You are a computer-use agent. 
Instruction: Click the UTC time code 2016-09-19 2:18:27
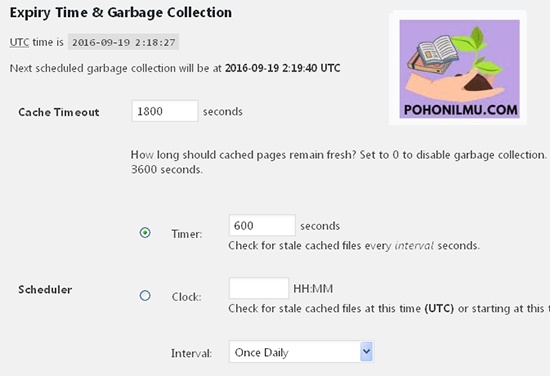point(123,42)
